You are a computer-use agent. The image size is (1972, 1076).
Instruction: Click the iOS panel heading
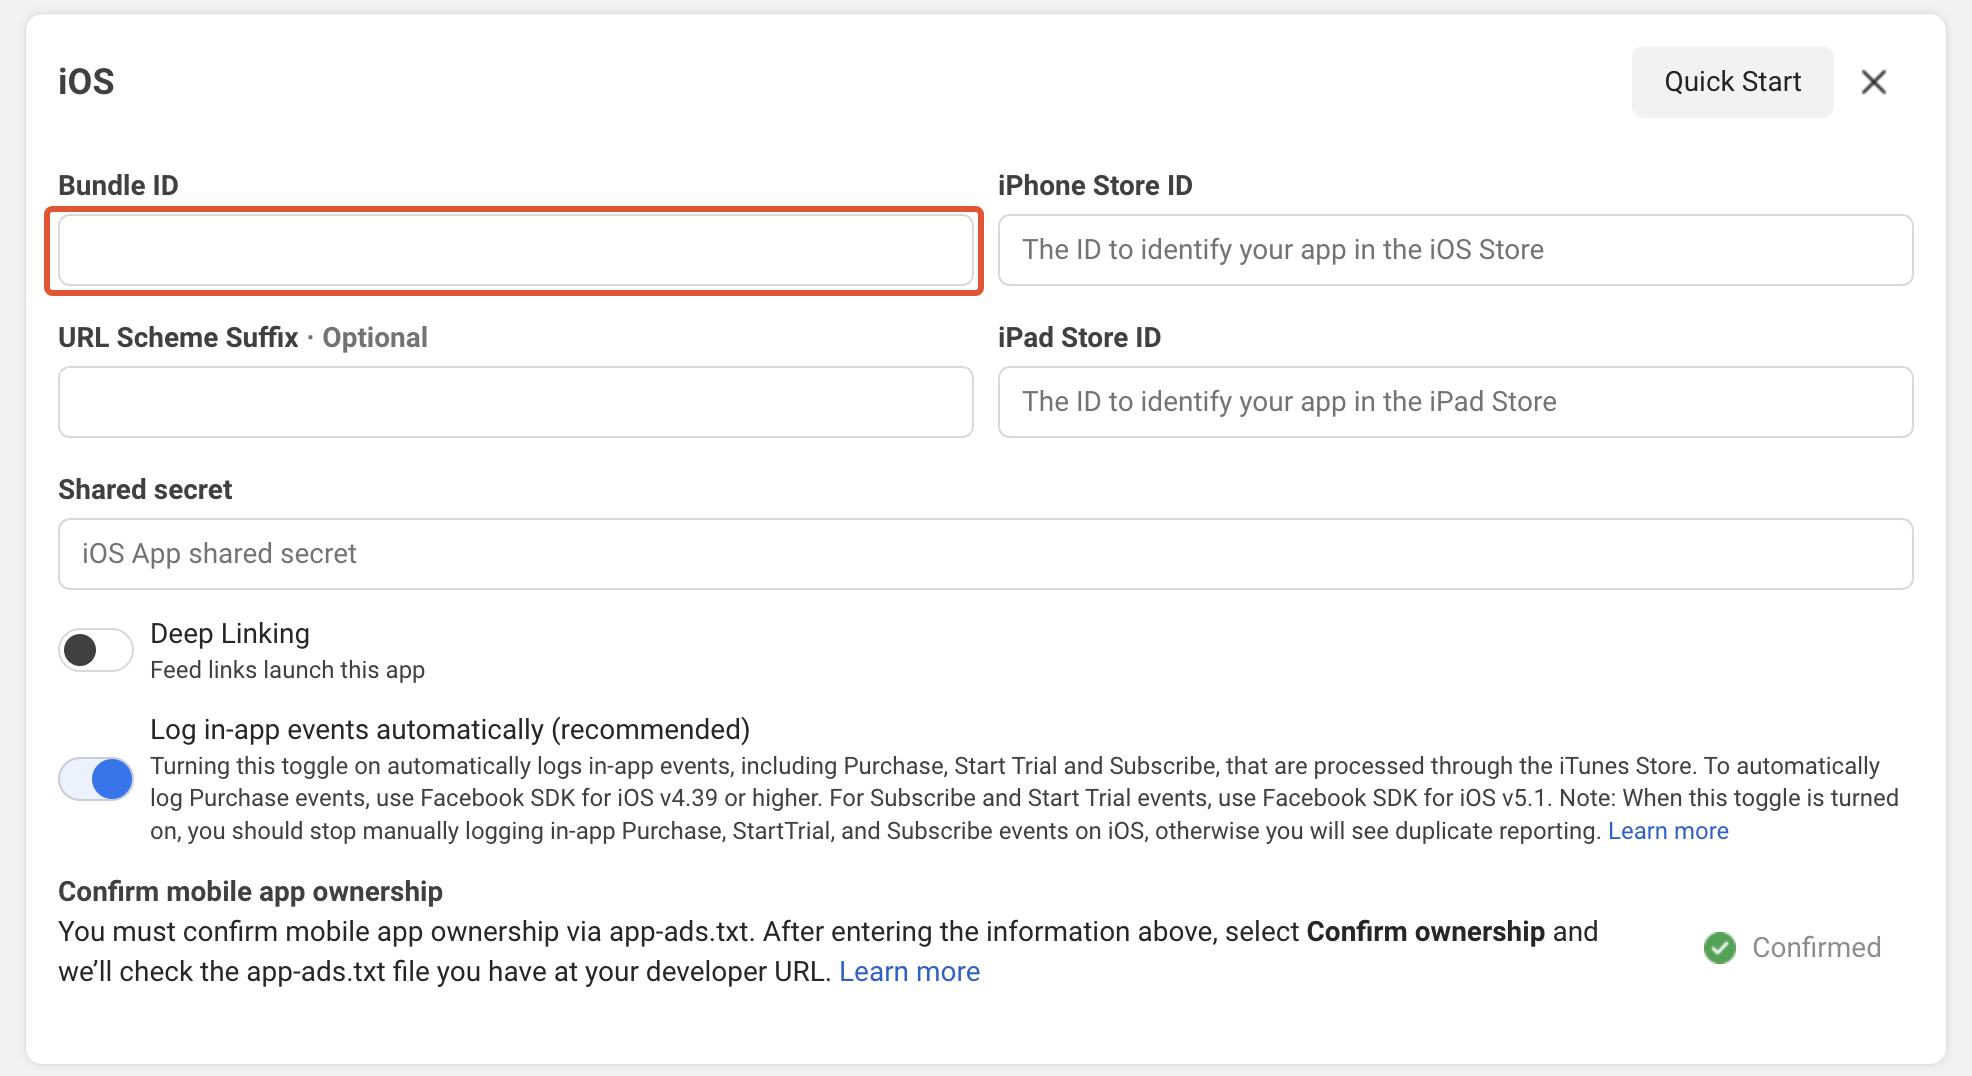(86, 82)
